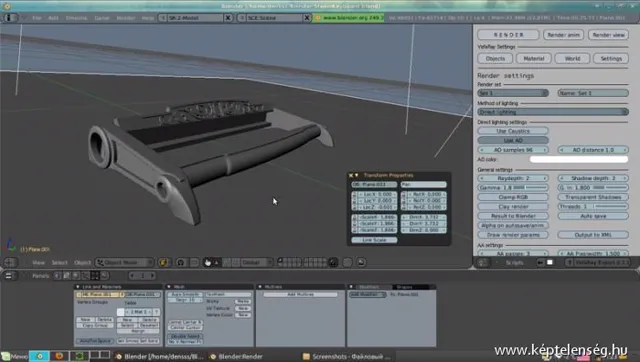Edit the OB: Plane.001 name field
The height and width of the screenshot is (362, 640).
click(374, 184)
